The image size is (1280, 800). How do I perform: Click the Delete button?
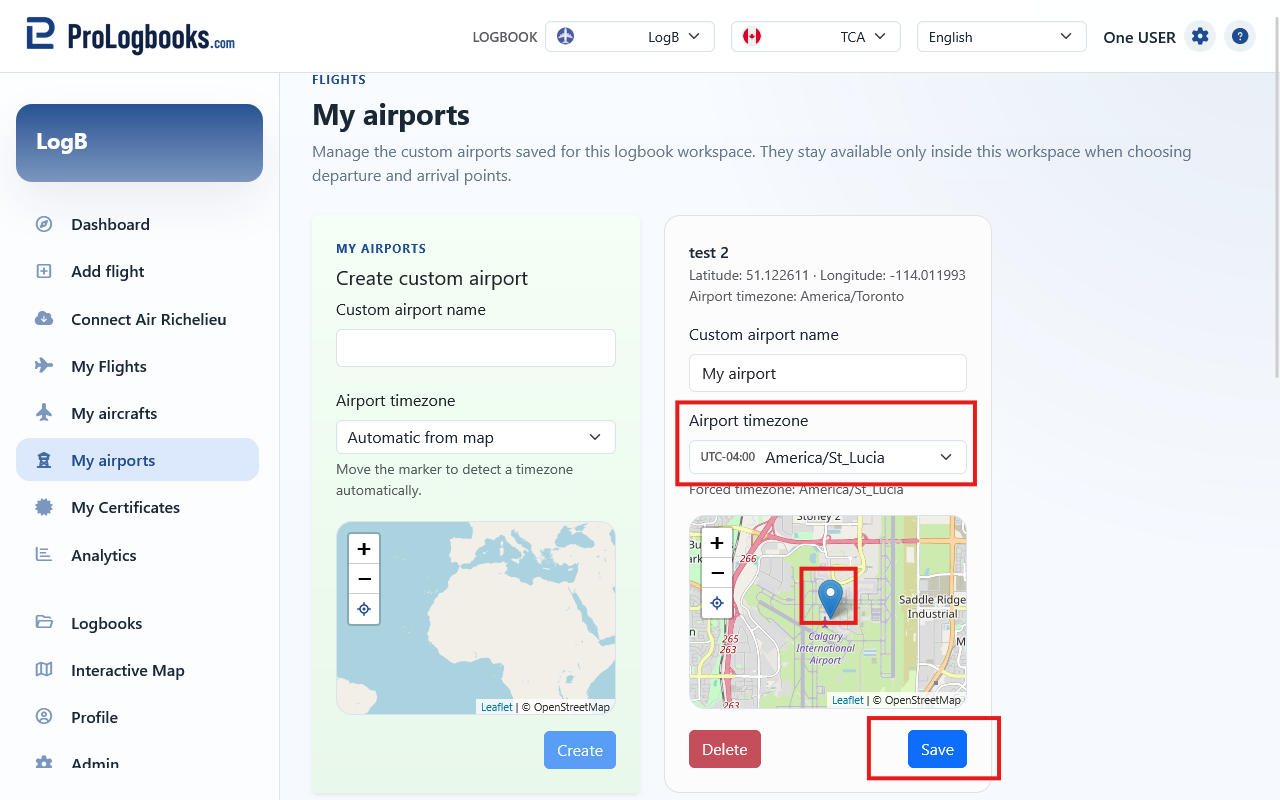point(725,749)
